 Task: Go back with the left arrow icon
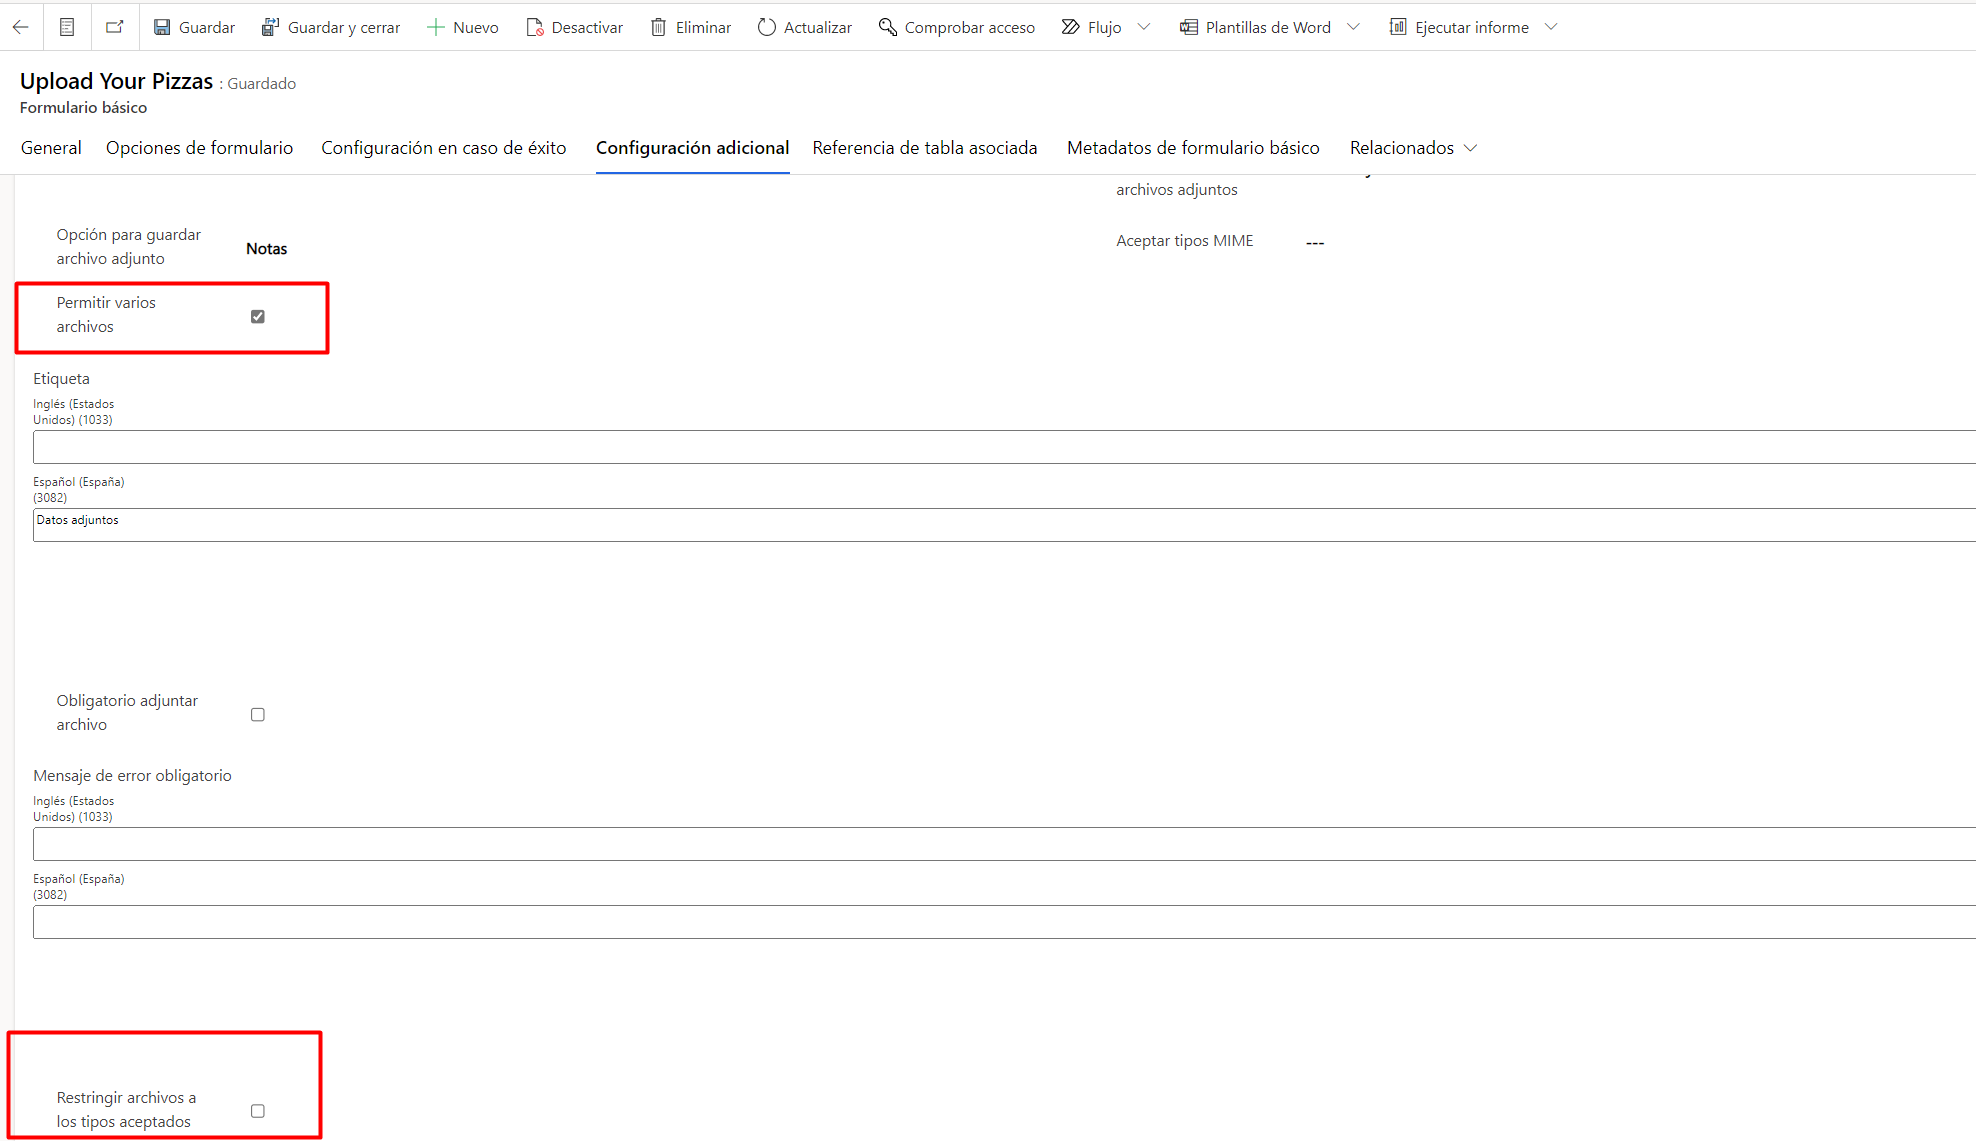point(20,27)
